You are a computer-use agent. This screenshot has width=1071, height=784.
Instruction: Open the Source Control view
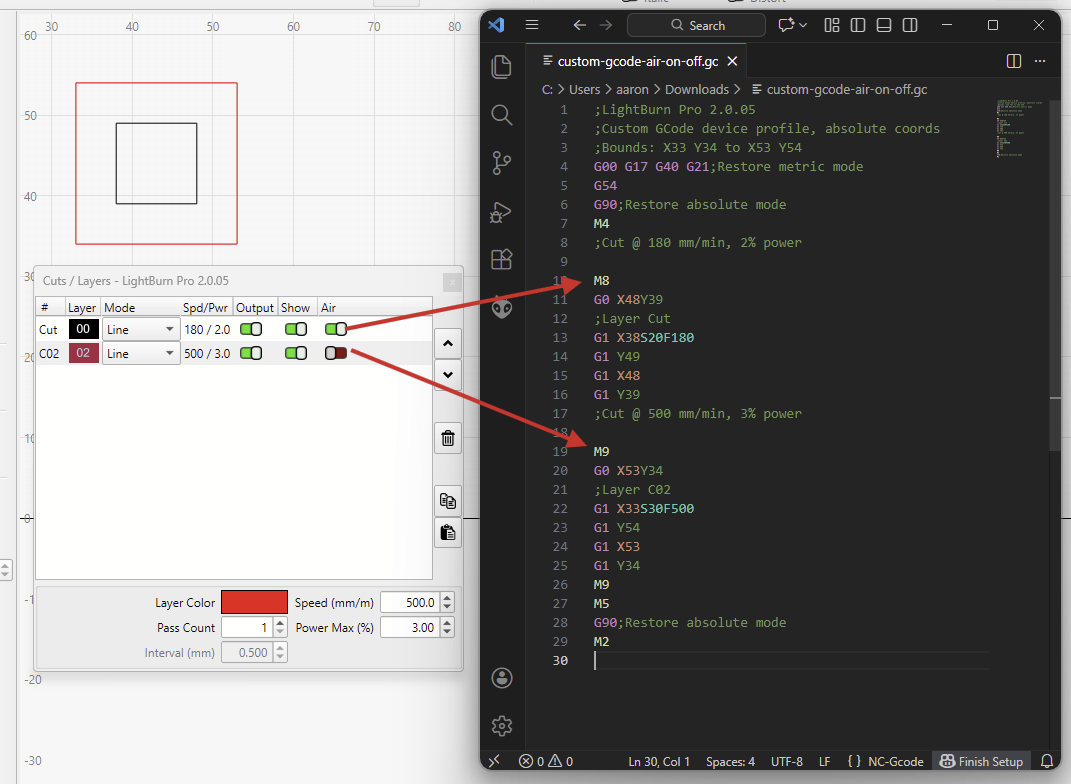501,163
